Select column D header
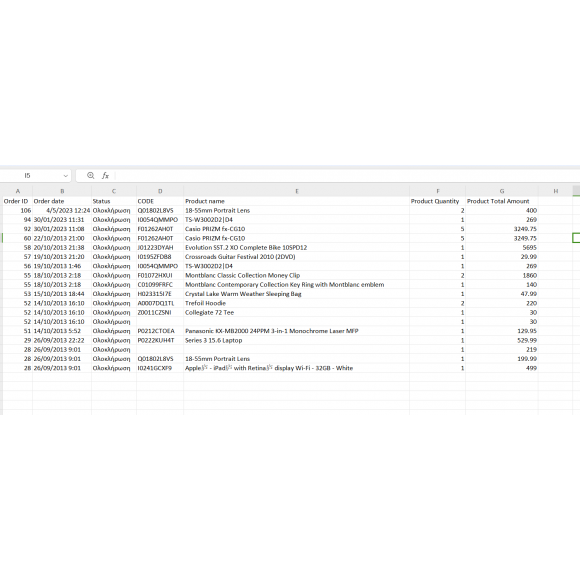 [x=160, y=191]
